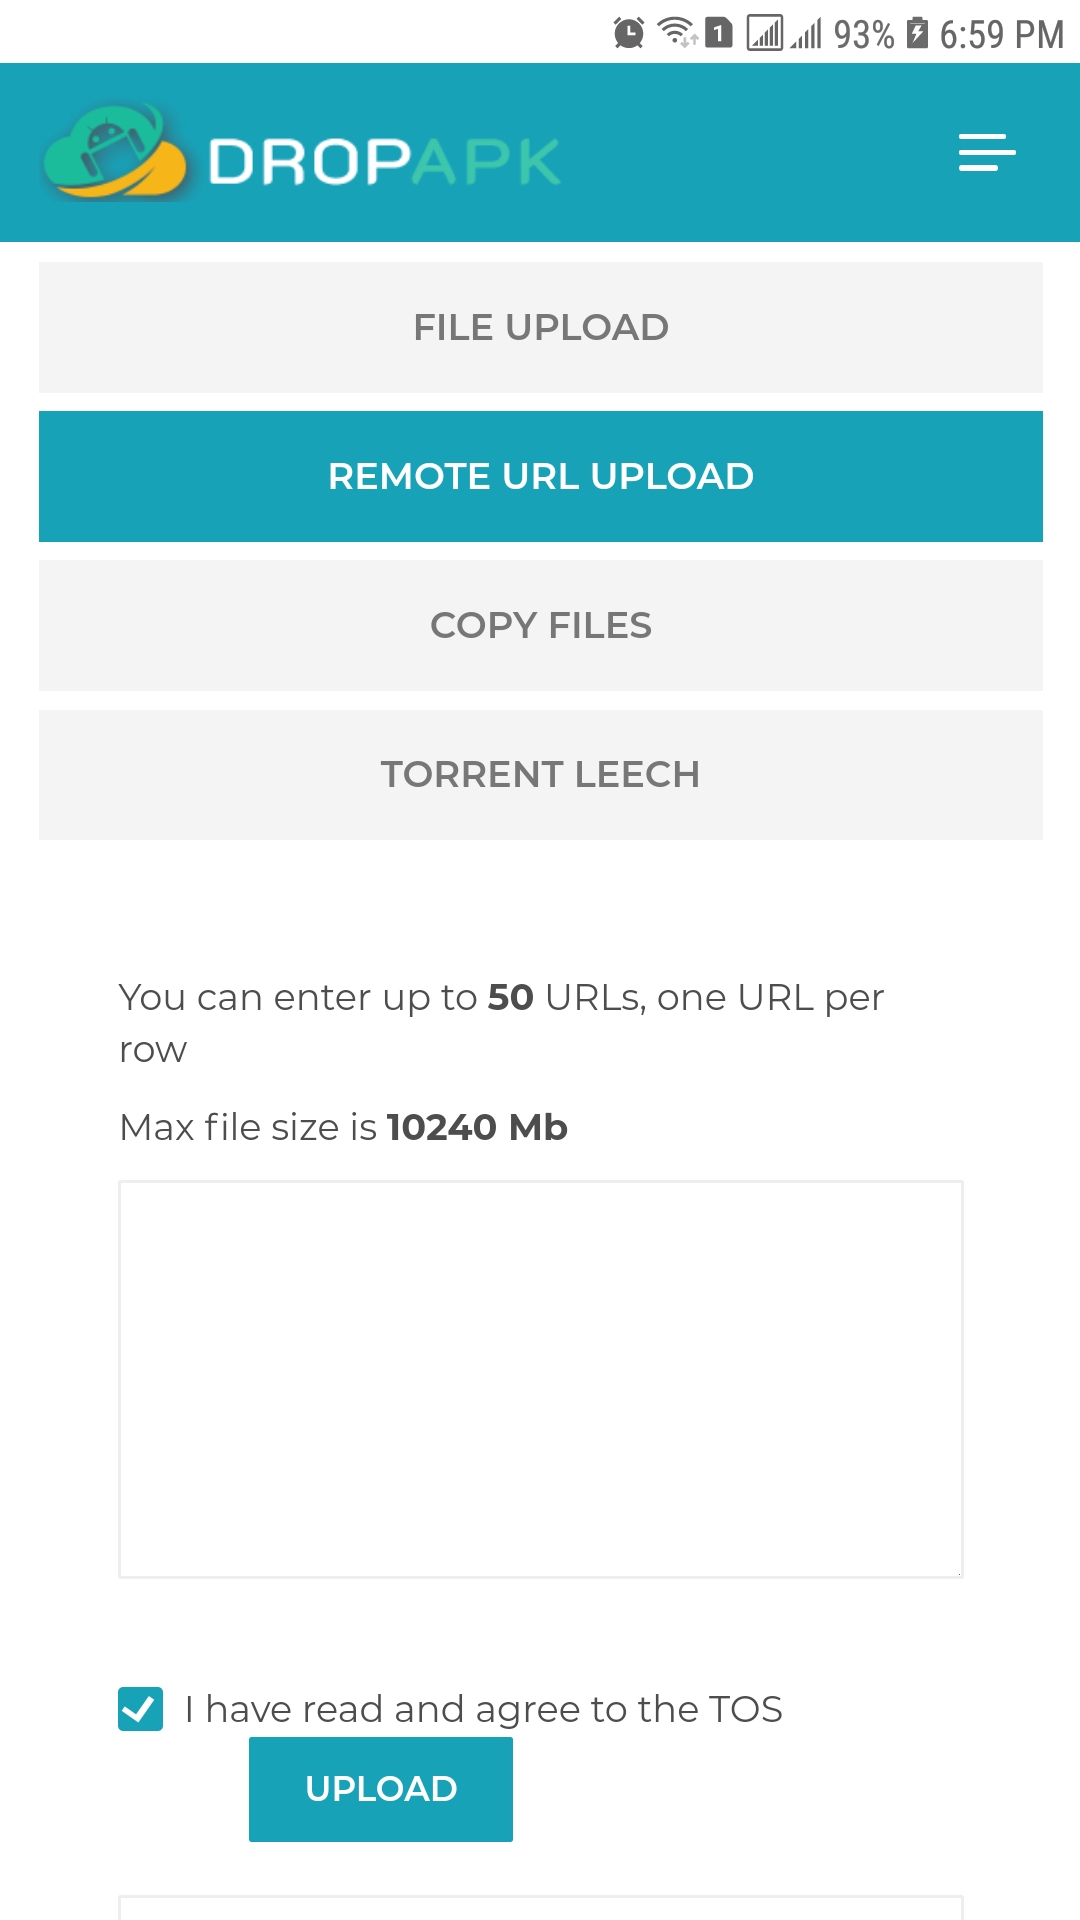Tap the SIM 1 indicator icon
This screenshot has width=1080, height=1920.
pyautogui.click(x=718, y=33)
